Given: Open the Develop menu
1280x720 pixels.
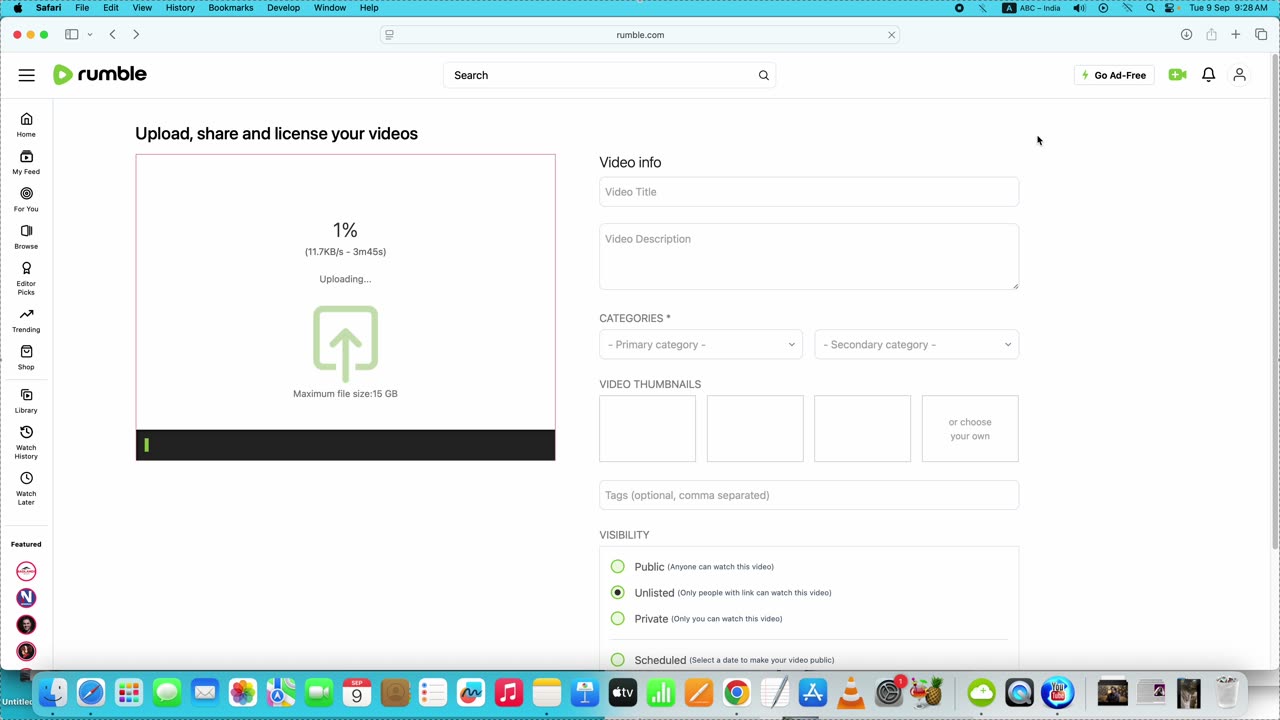Looking at the screenshot, I should [x=283, y=8].
